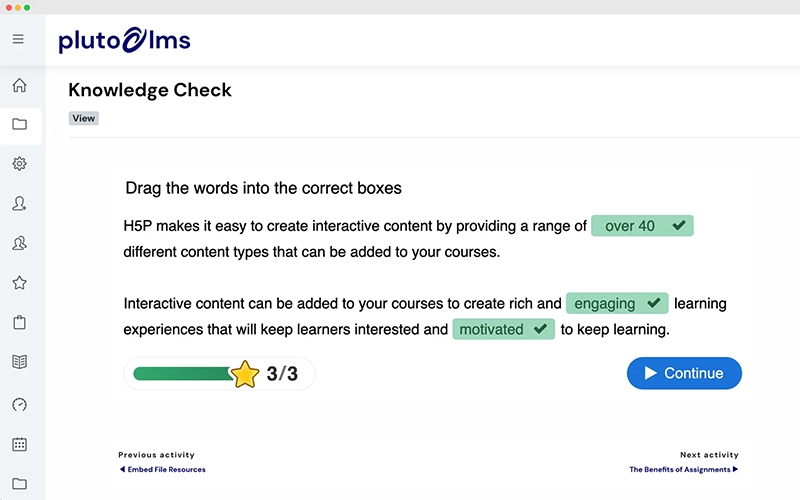The image size is (800, 500).
Task: Toggle the hamburger menu sidebar
Action: (18, 40)
